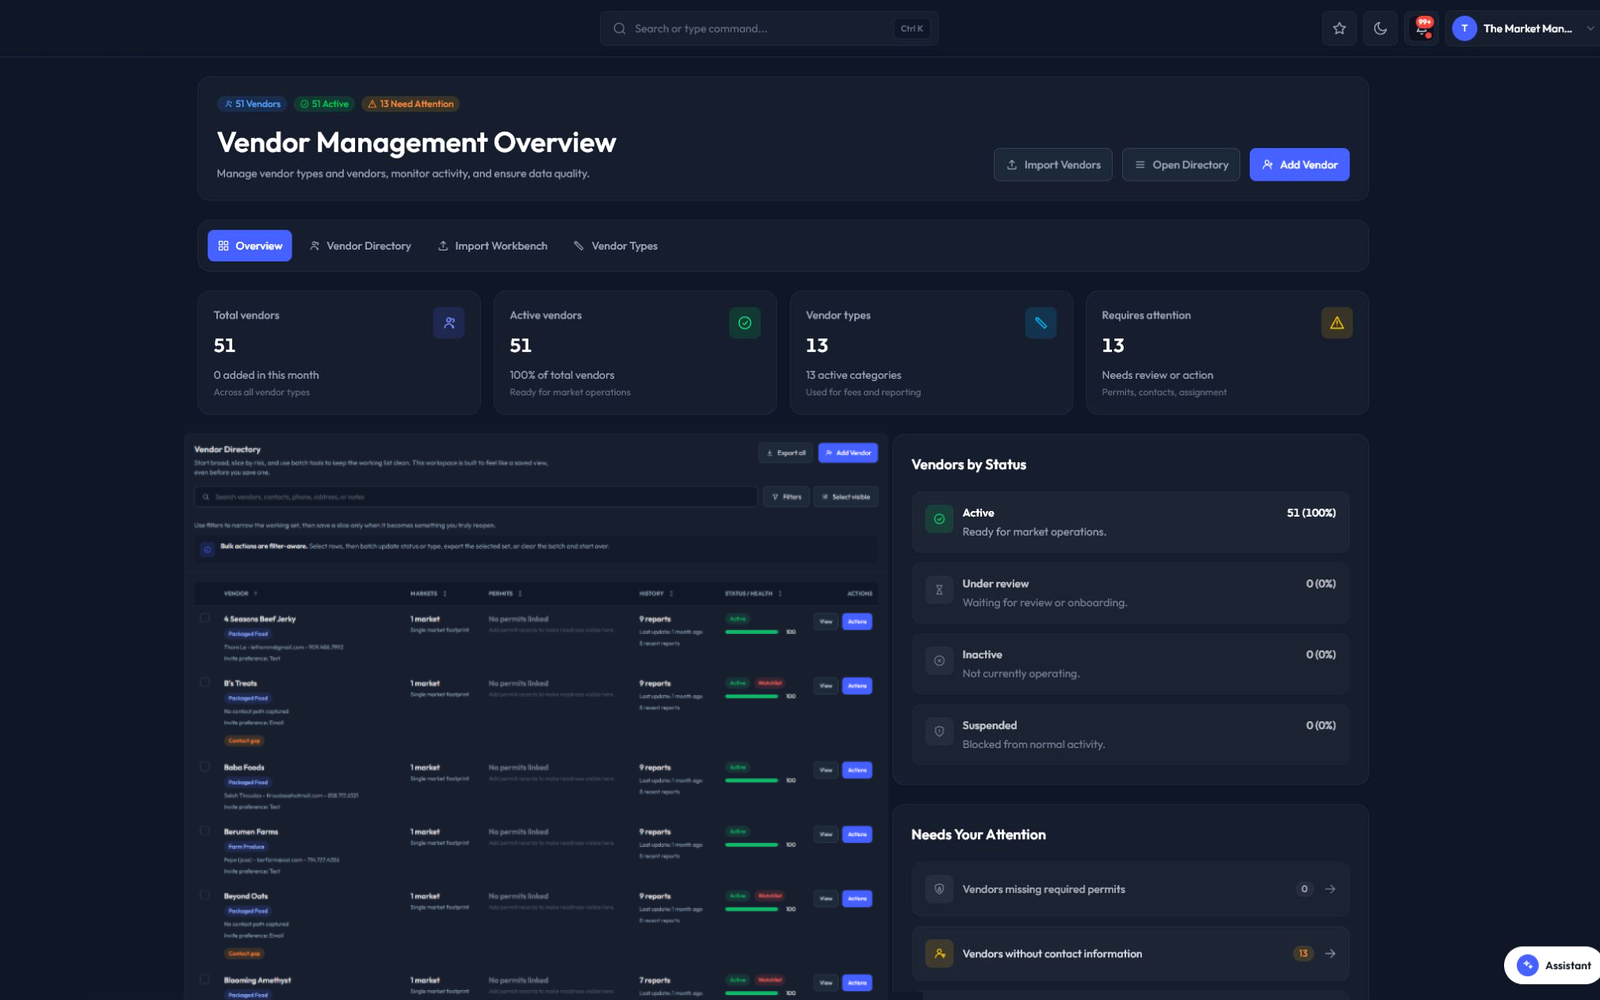Sort by the STATUS / HEALTH column header

click(753, 594)
